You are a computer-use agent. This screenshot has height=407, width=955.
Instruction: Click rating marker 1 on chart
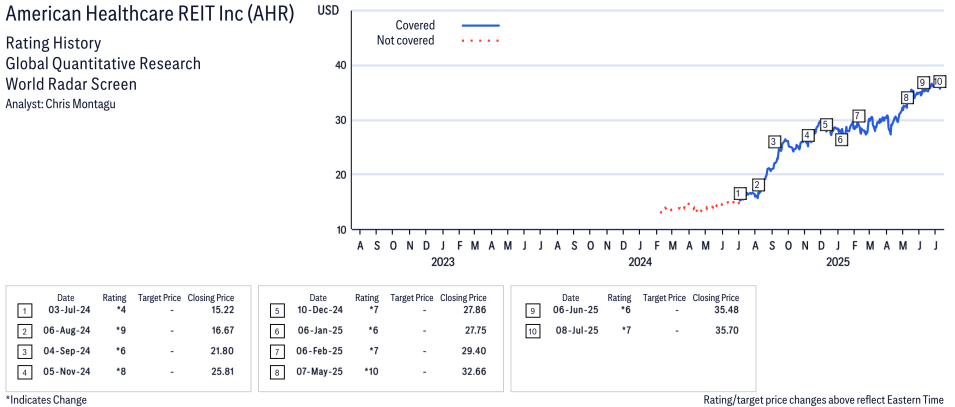tap(739, 193)
